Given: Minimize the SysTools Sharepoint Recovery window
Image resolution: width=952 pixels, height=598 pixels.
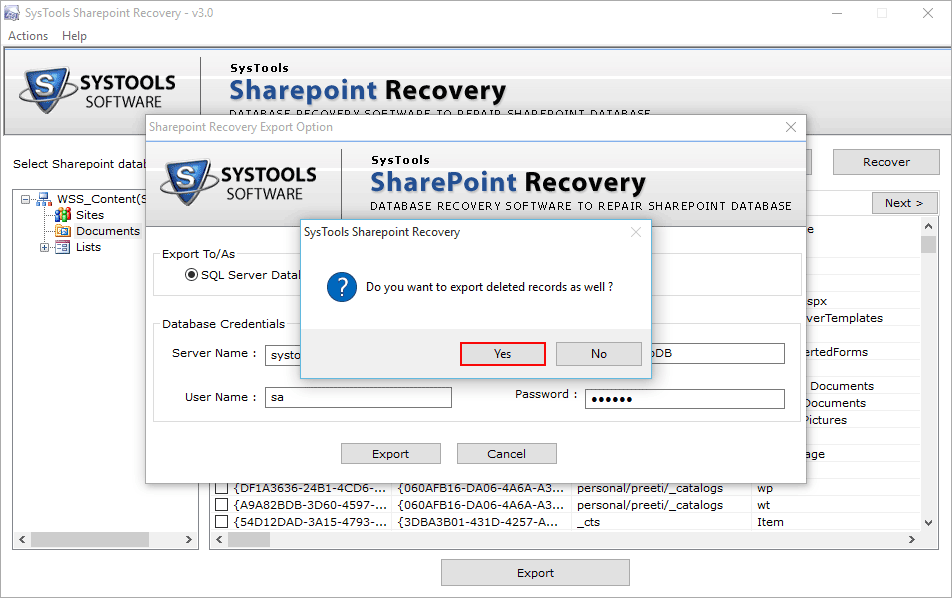Looking at the screenshot, I should pyautogui.click(x=837, y=13).
